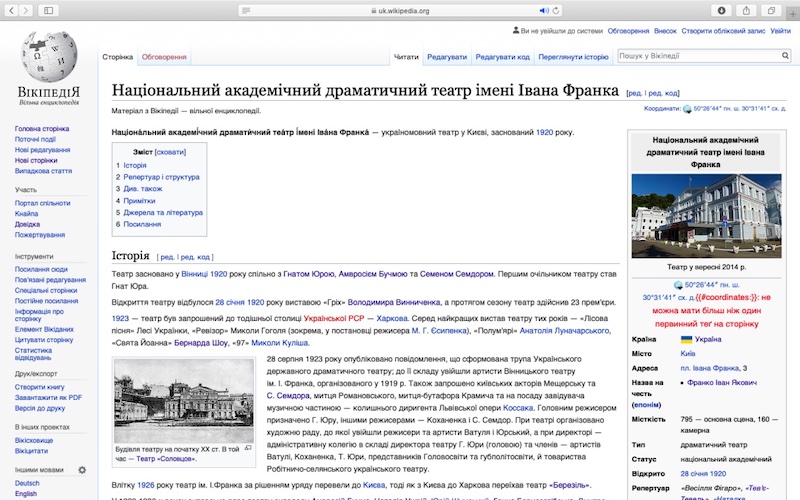
Task: Open the globe icon in the infobox coordinates
Action: click(x=678, y=285)
